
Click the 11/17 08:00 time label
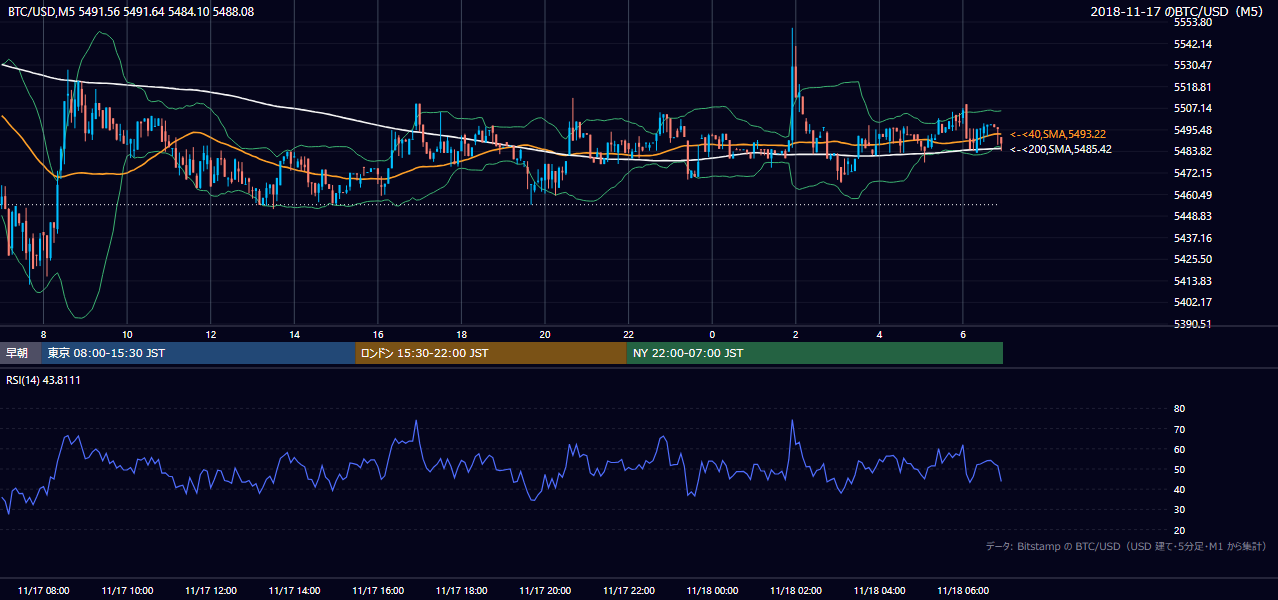[x=44, y=590]
